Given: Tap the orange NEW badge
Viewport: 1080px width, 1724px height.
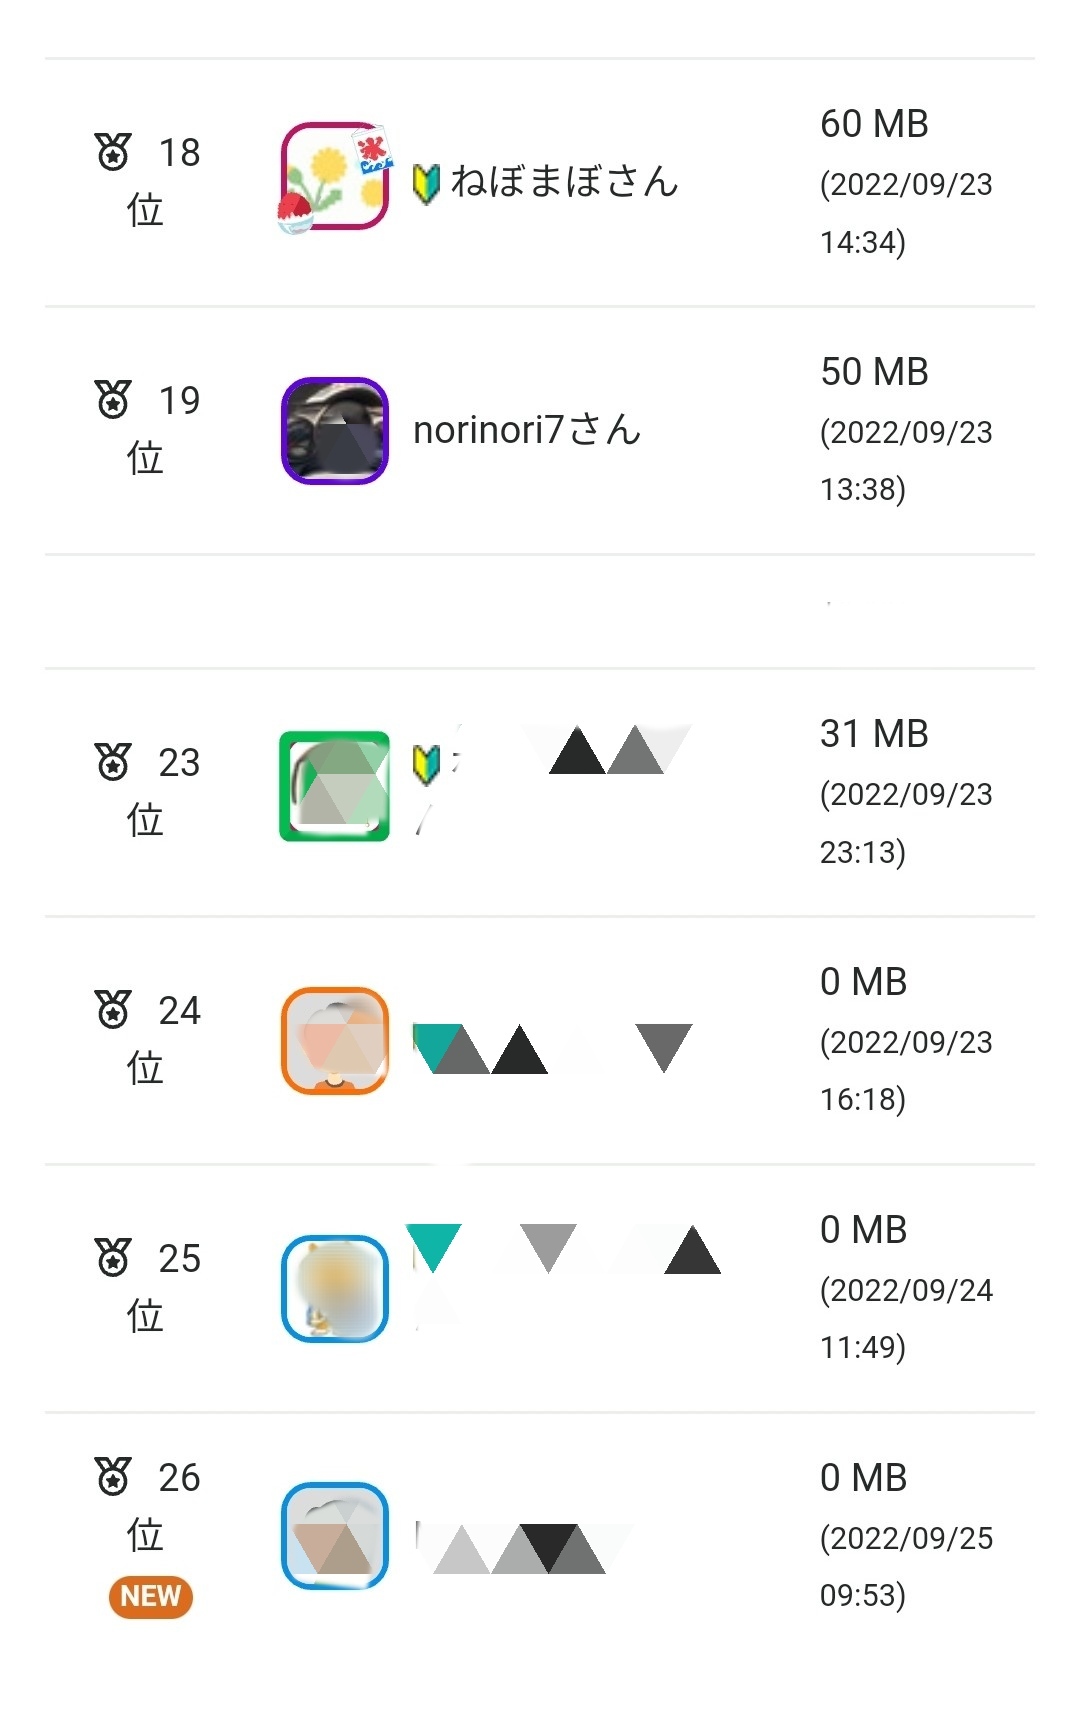Looking at the screenshot, I should [151, 1596].
